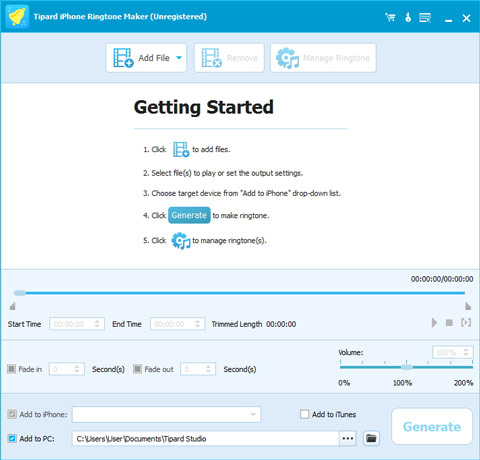Click the Fade in seconds spinner
Viewport: 480px width, 460px height.
click(77, 369)
